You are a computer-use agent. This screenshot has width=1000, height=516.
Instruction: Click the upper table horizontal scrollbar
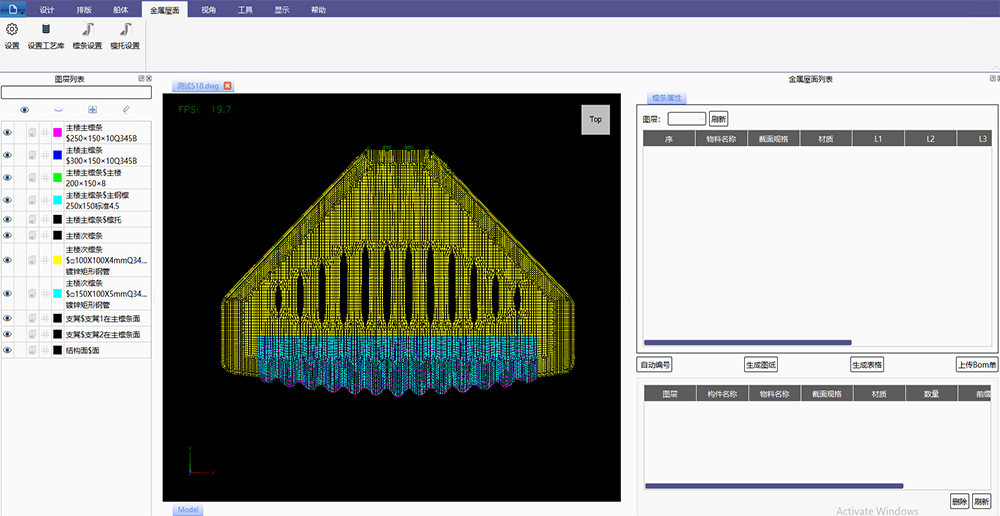(747, 343)
